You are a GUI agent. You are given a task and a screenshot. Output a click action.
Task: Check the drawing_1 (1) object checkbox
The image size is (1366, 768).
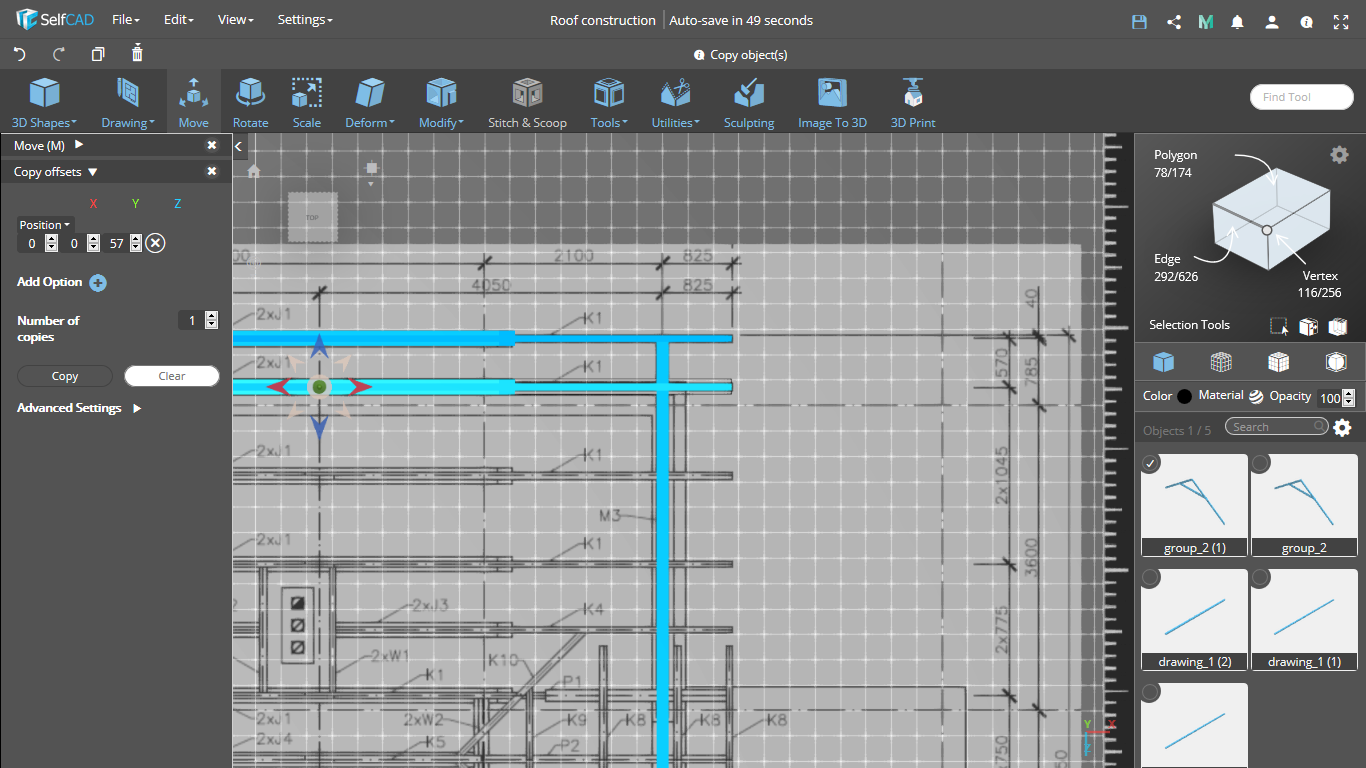(1261, 577)
